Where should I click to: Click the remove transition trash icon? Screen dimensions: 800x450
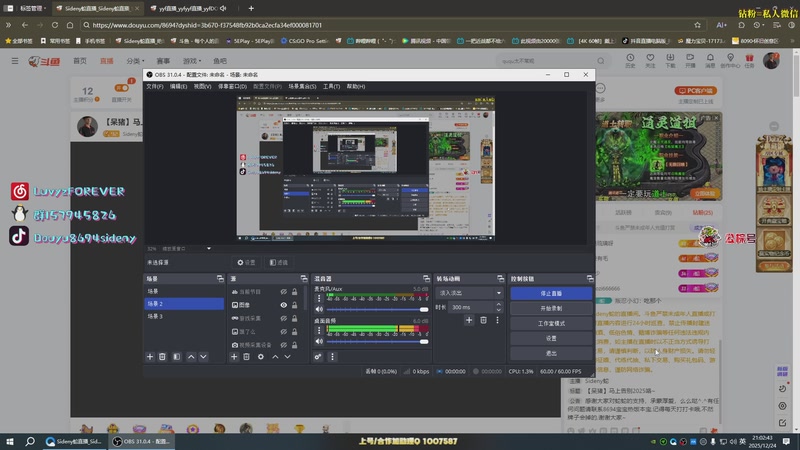coord(483,320)
